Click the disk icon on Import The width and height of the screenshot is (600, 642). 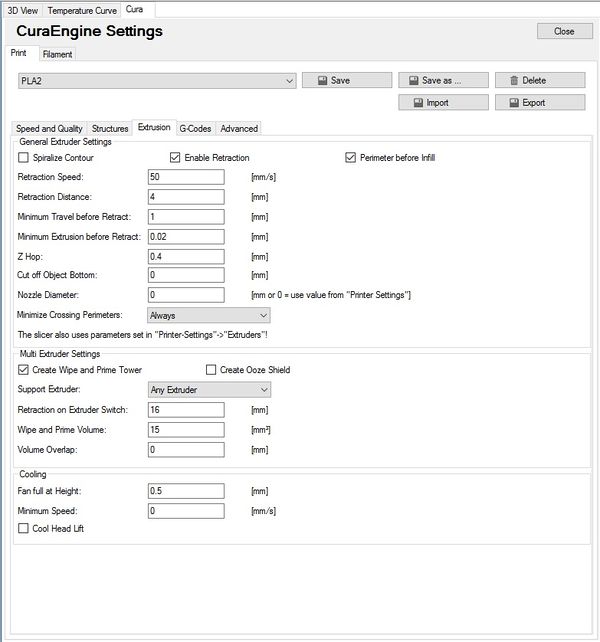pyautogui.click(x=418, y=103)
